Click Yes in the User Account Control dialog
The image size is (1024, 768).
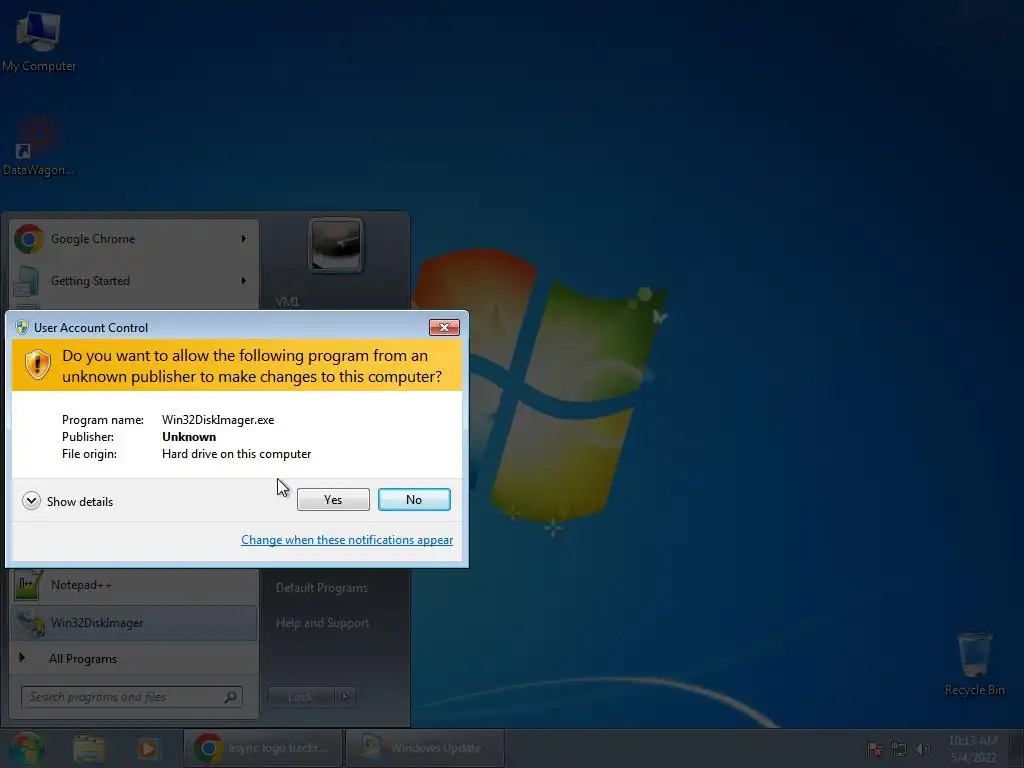click(333, 500)
